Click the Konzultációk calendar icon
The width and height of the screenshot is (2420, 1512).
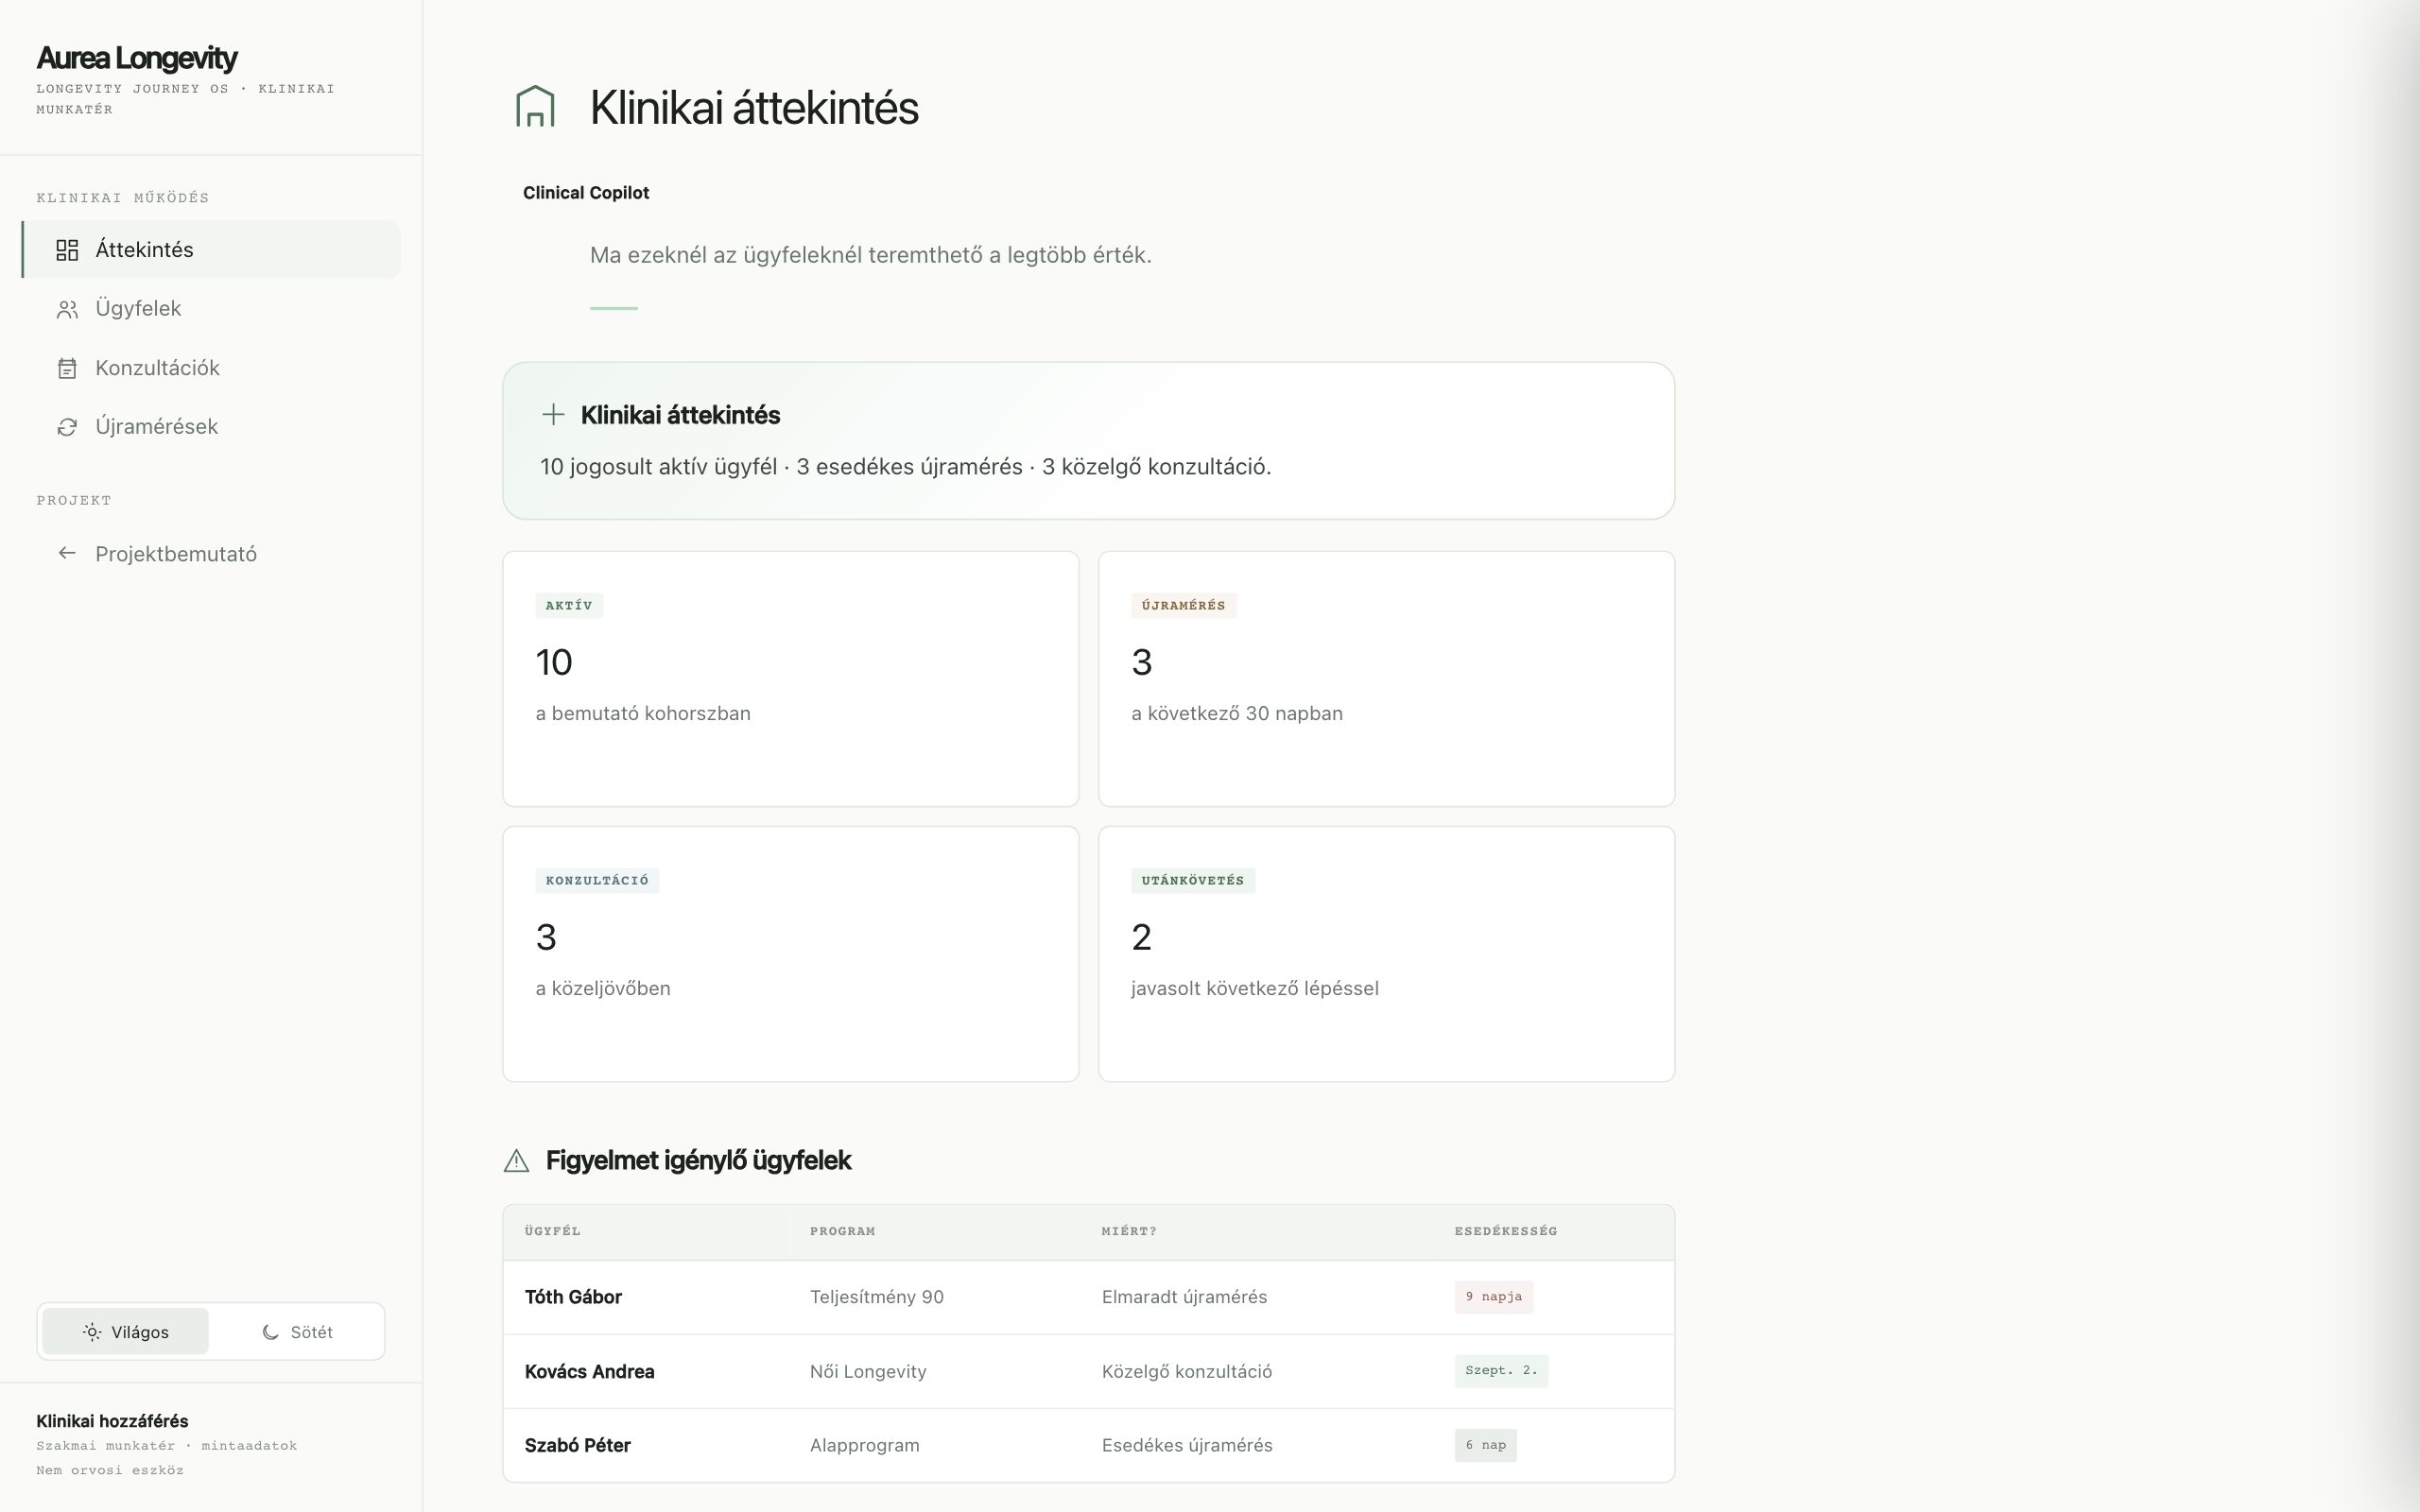click(67, 368)
